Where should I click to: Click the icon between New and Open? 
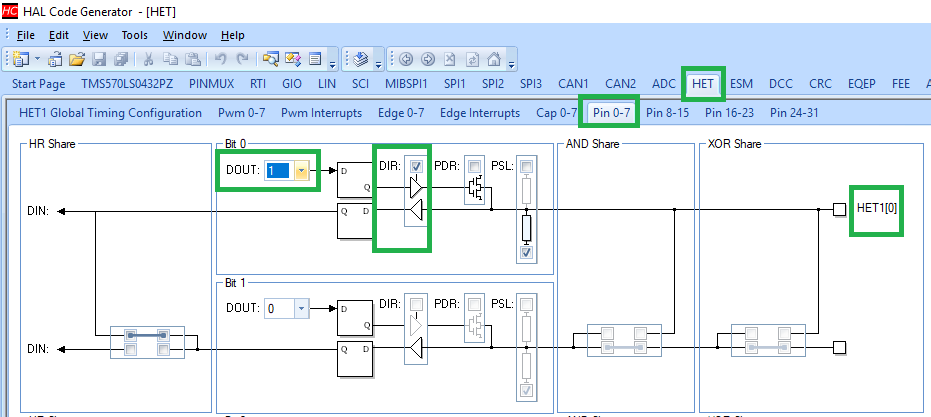(x=55, y=59)
